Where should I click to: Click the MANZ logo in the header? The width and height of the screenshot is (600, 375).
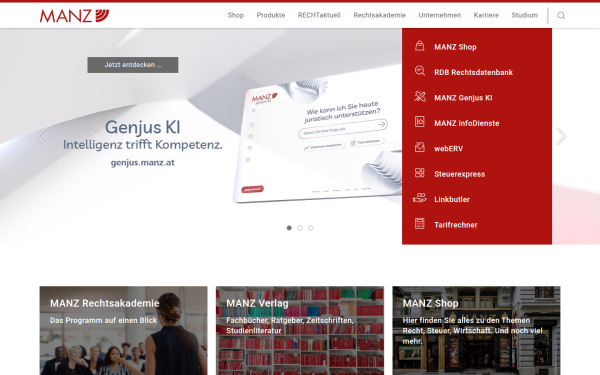point(74,16)
